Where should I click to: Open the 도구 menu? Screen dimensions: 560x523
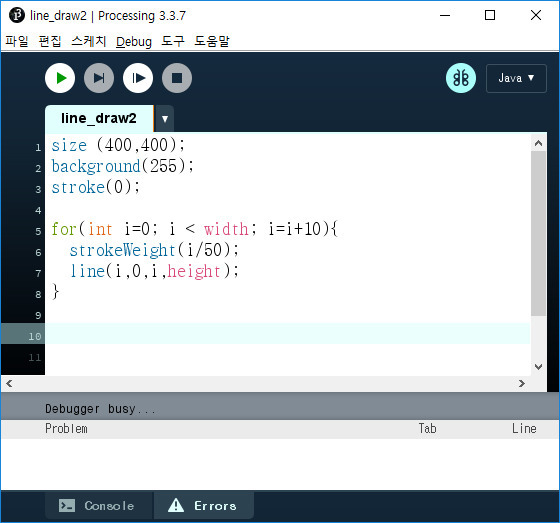click(x=173, y=41)
